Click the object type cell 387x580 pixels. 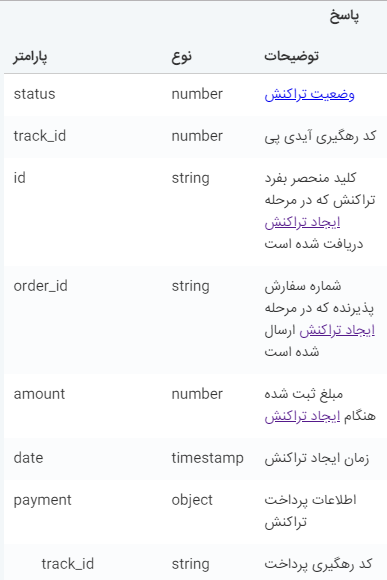click(192, 500)
